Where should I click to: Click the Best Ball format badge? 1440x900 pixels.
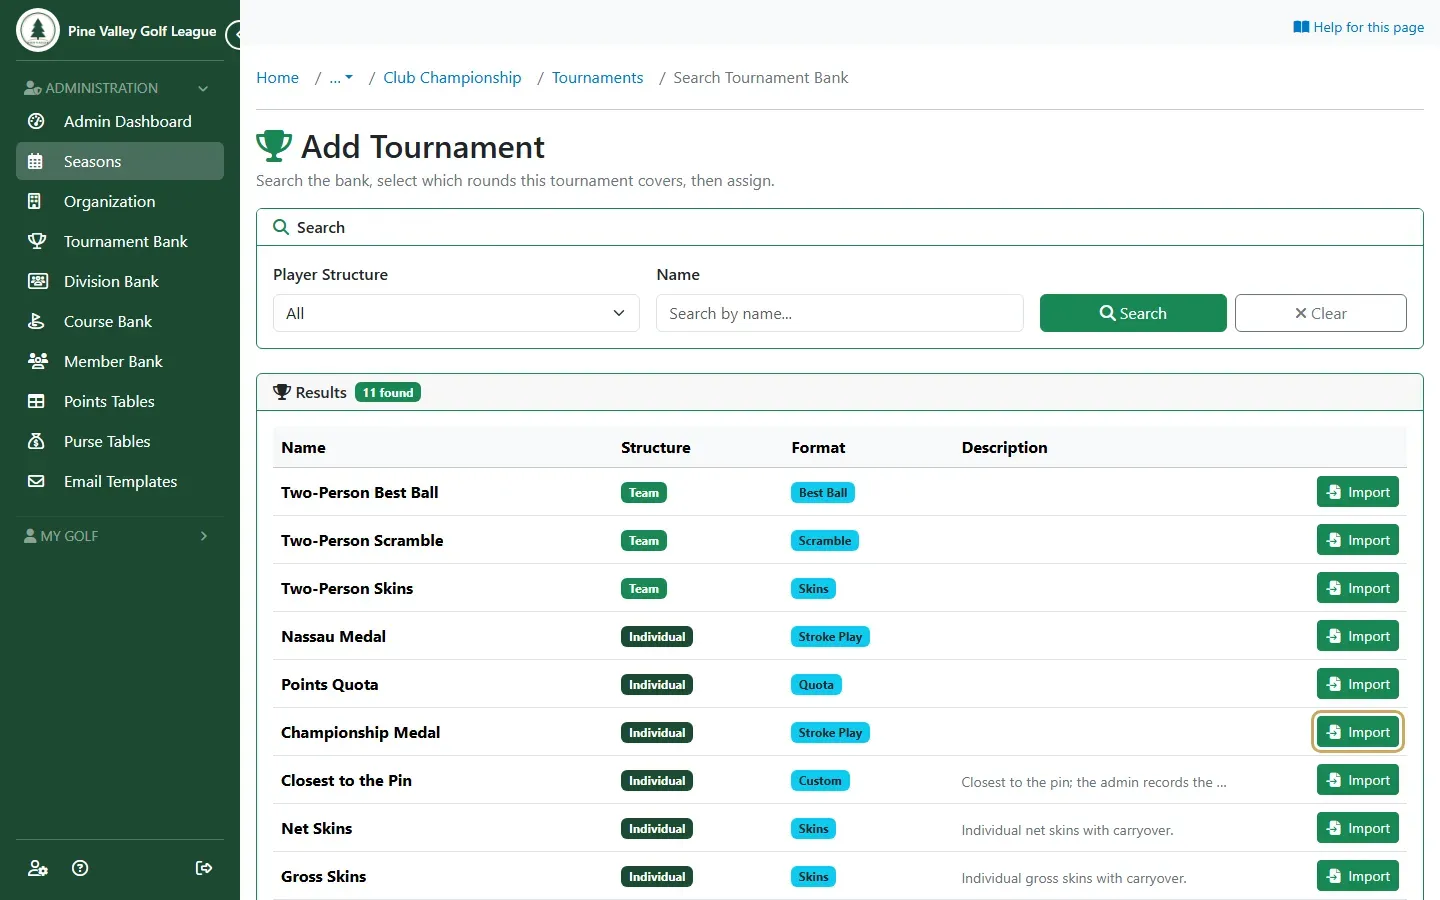tap(823, 492)
